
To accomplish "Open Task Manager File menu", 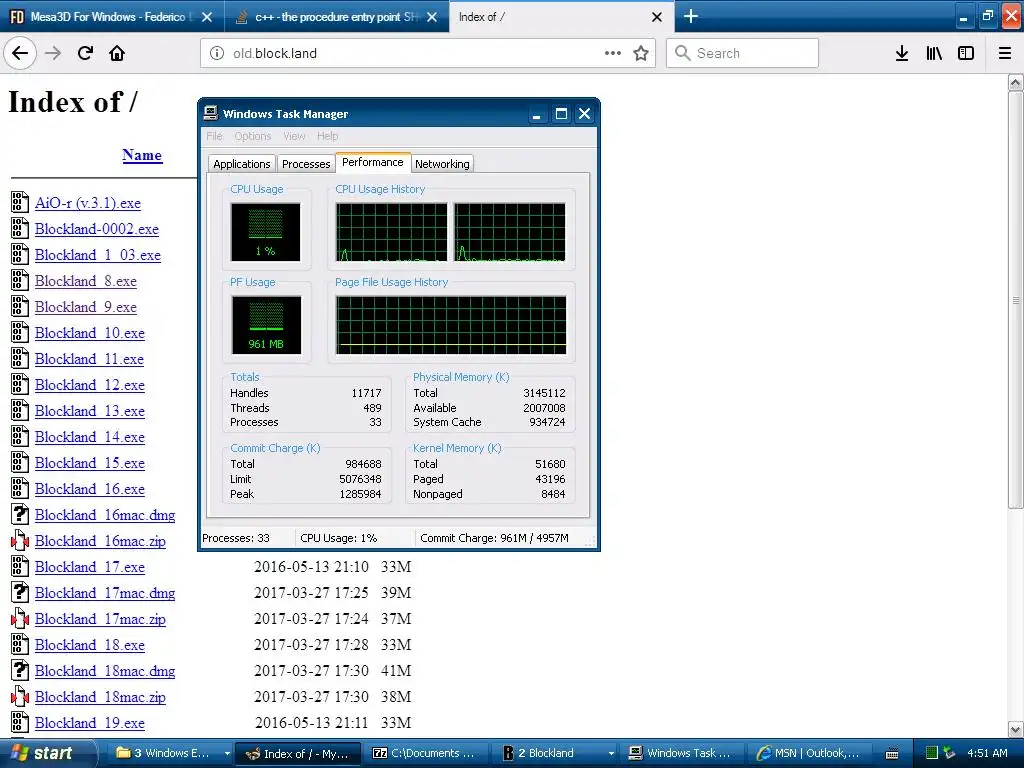I will [x=214, y=136].
